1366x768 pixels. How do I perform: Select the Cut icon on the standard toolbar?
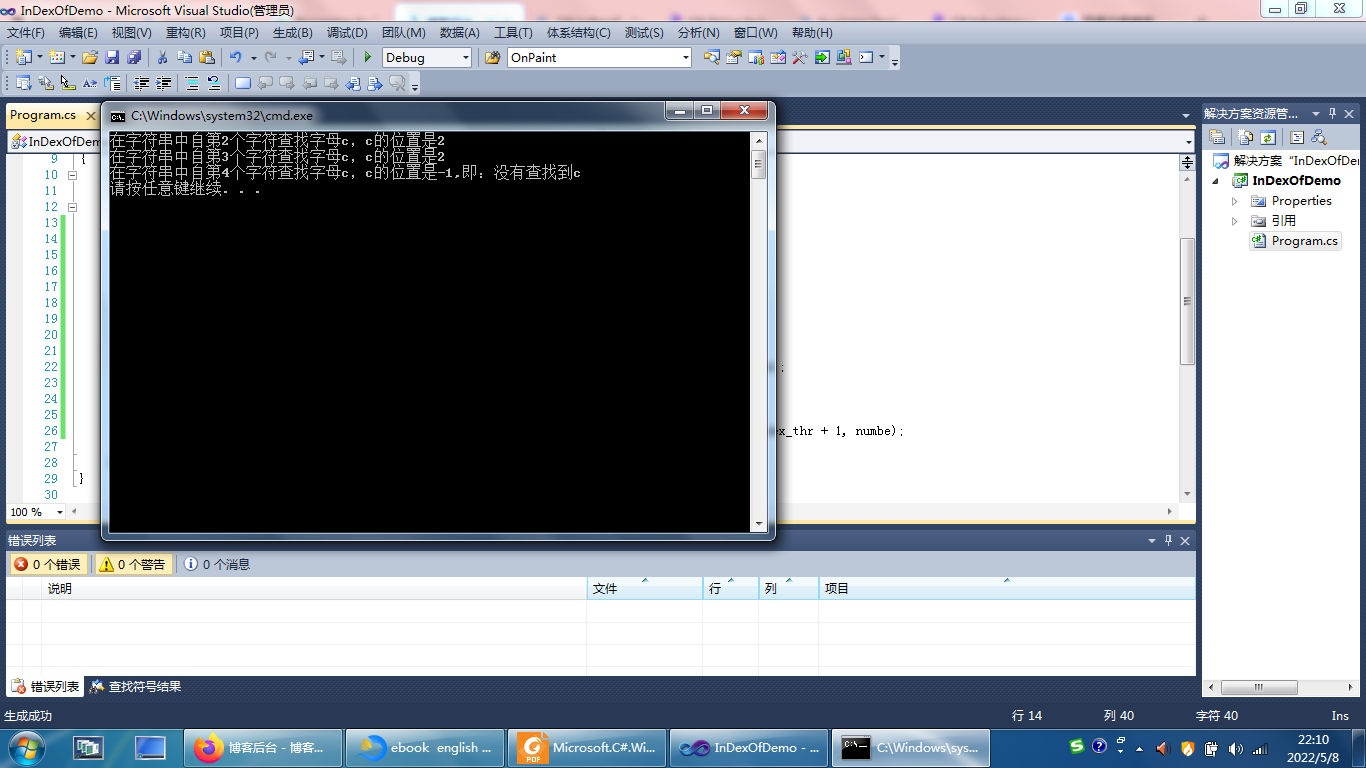click(x=163, y=57)
